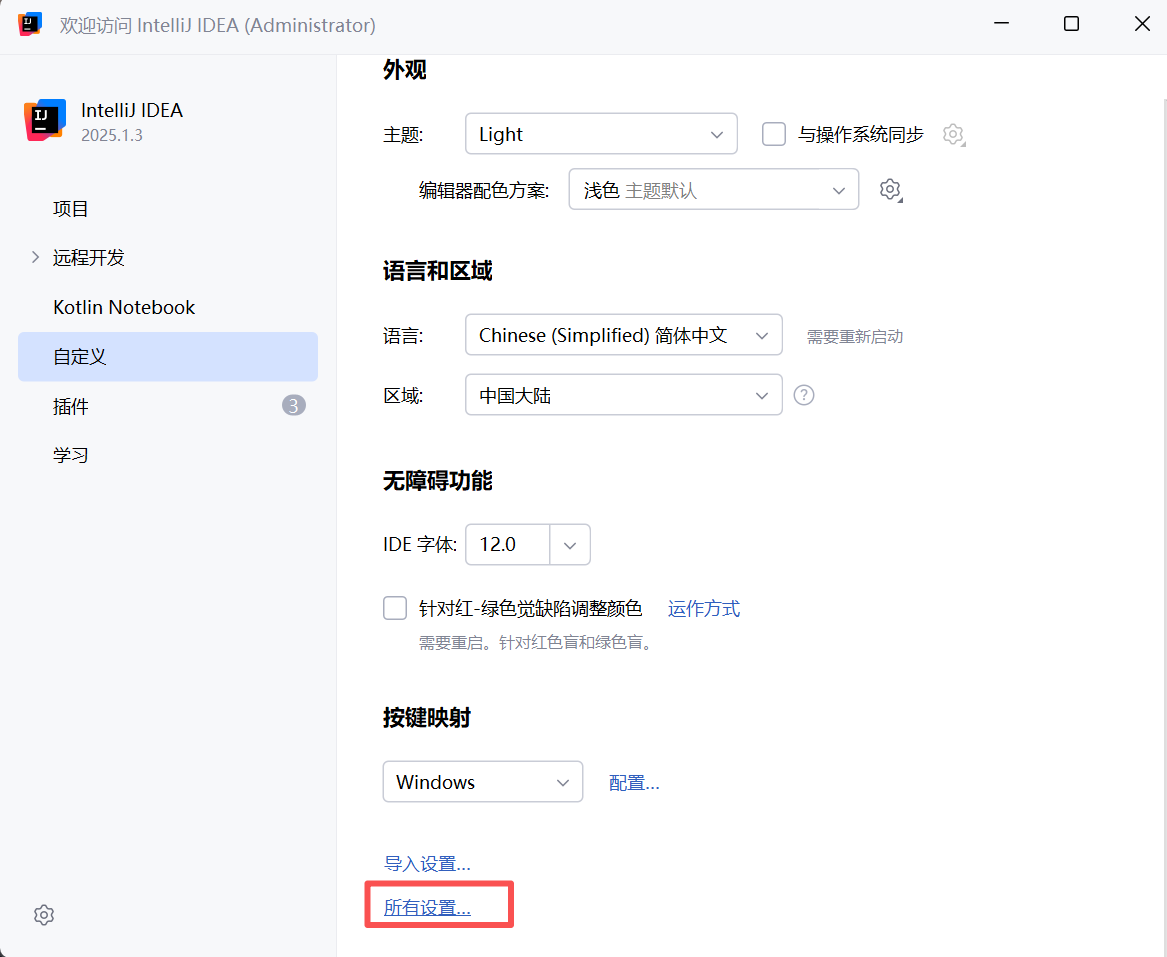
Task: Click the 配置... keymap link
Action: 634,783
